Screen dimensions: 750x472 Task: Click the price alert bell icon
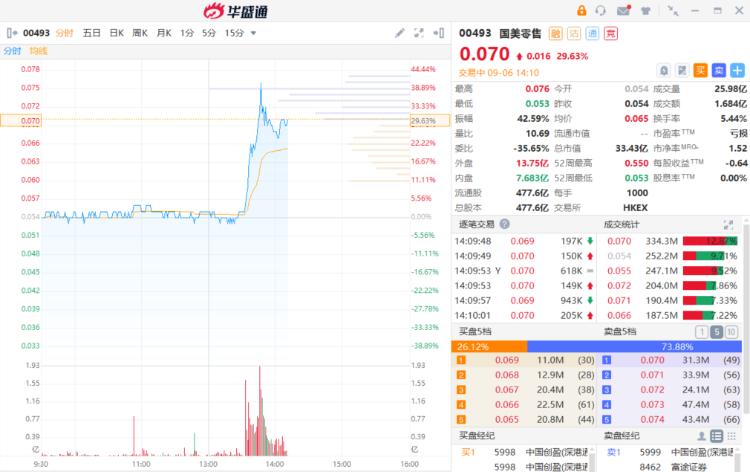click(x=664, y=71)
